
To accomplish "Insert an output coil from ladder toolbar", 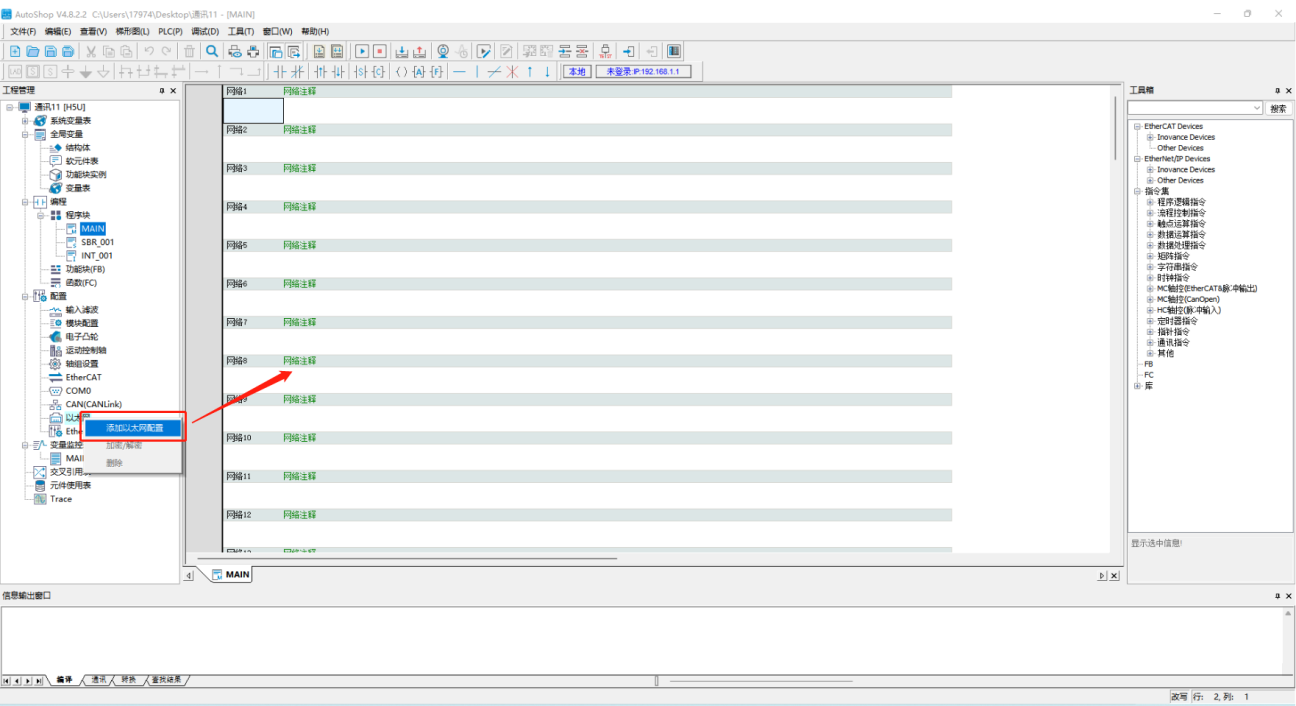I will [x=401, y=72].
